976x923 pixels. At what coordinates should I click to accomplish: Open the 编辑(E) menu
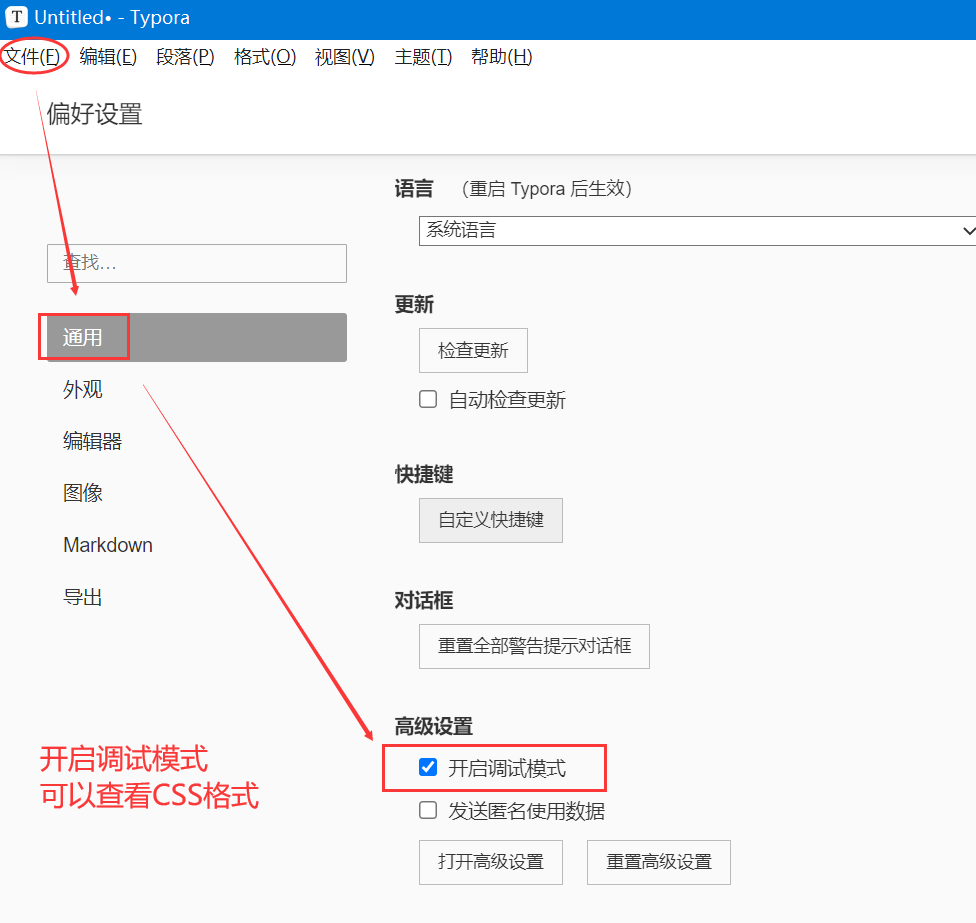point(108,57)
